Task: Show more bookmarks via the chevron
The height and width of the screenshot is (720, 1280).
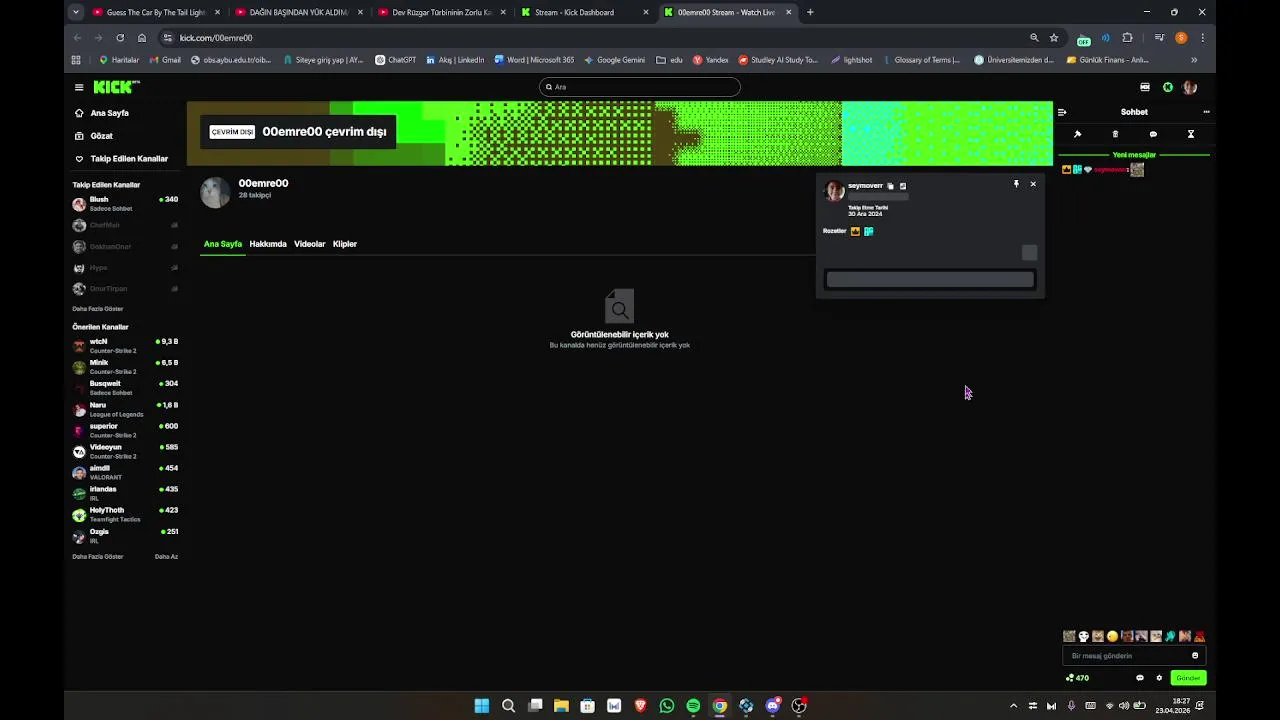Action: 1194,60
